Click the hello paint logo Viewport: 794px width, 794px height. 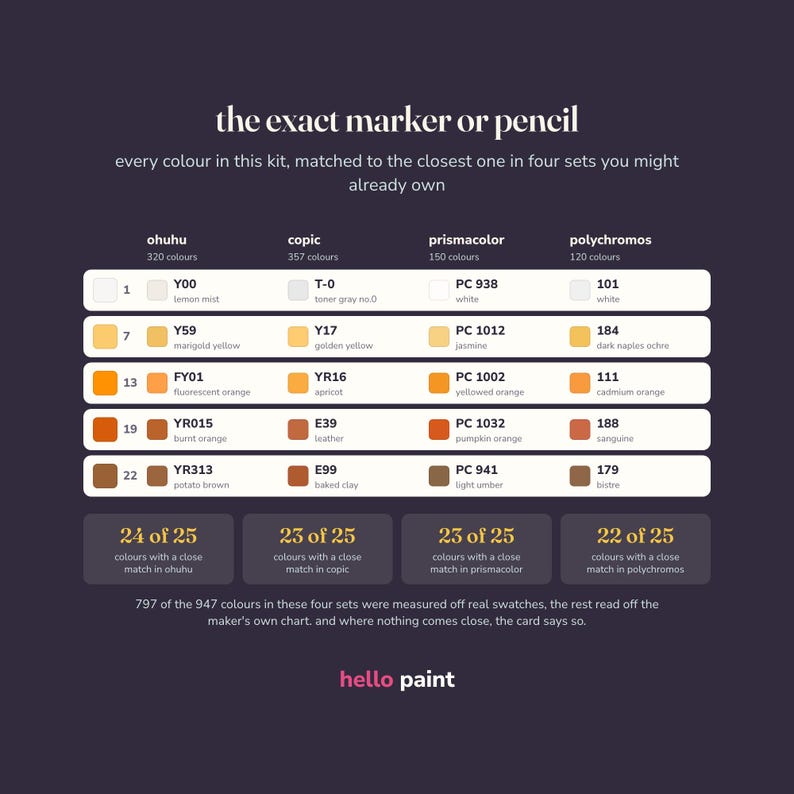(397, 680)
